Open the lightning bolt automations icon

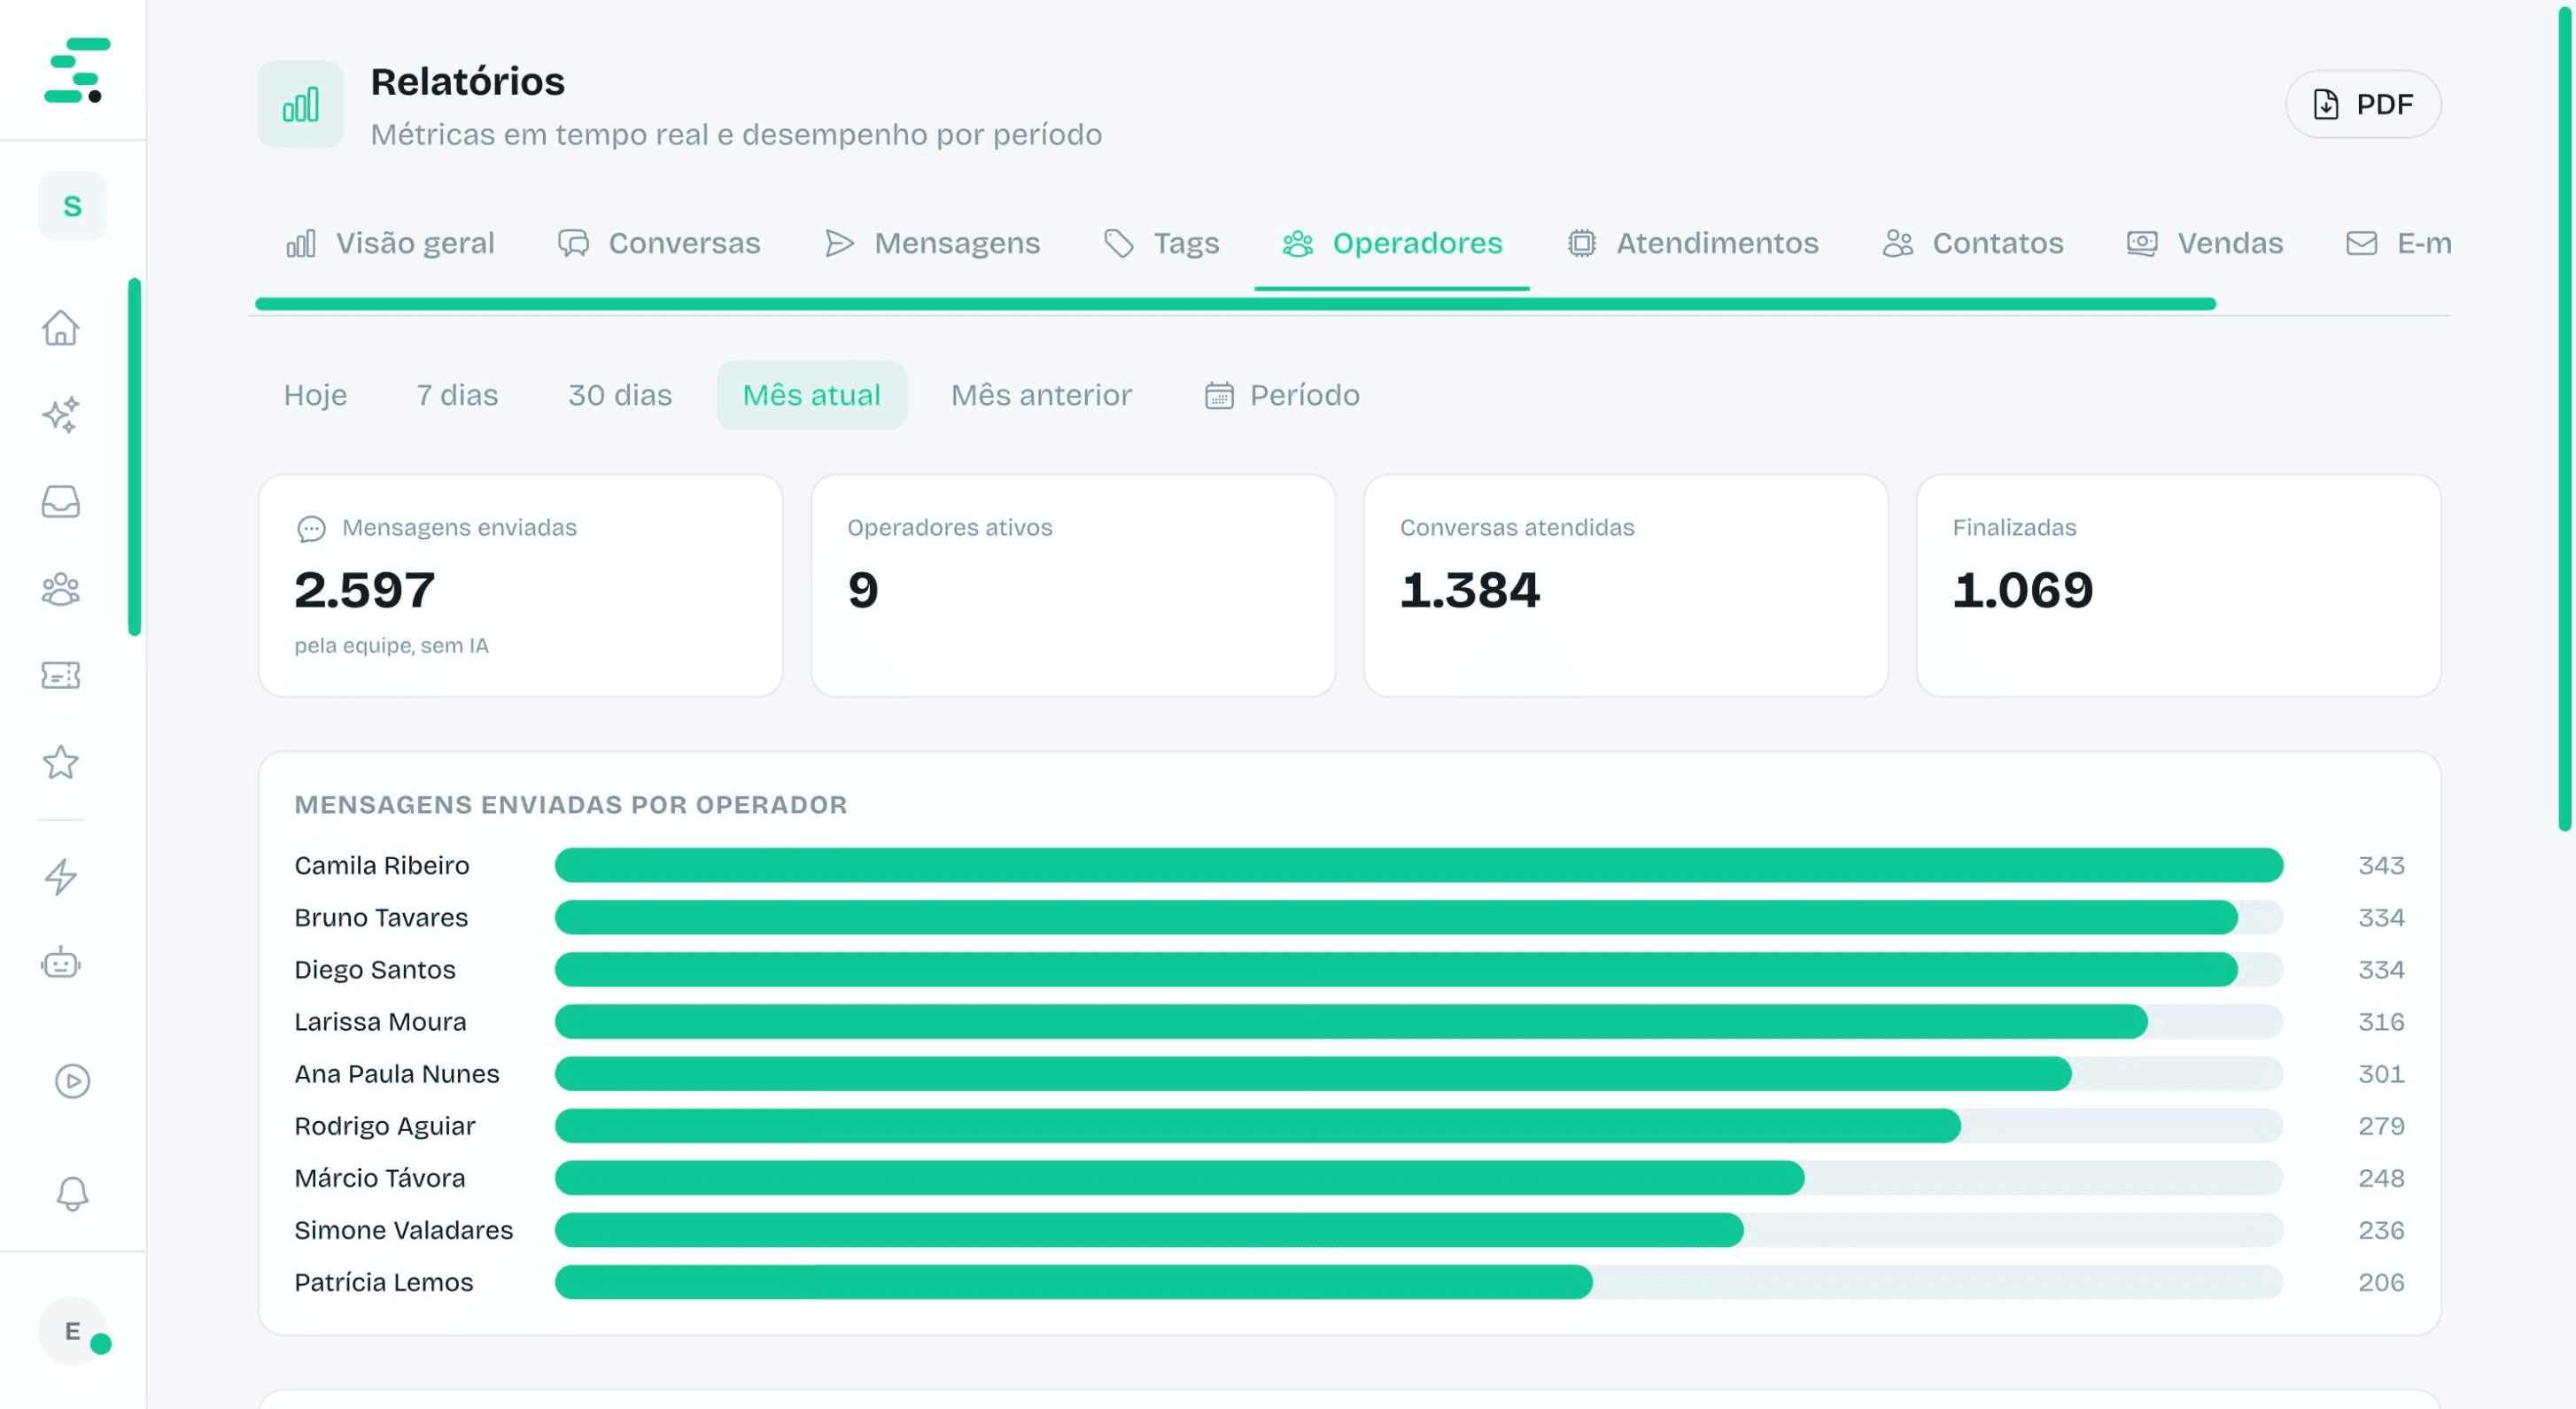click(x=61, y=877)
